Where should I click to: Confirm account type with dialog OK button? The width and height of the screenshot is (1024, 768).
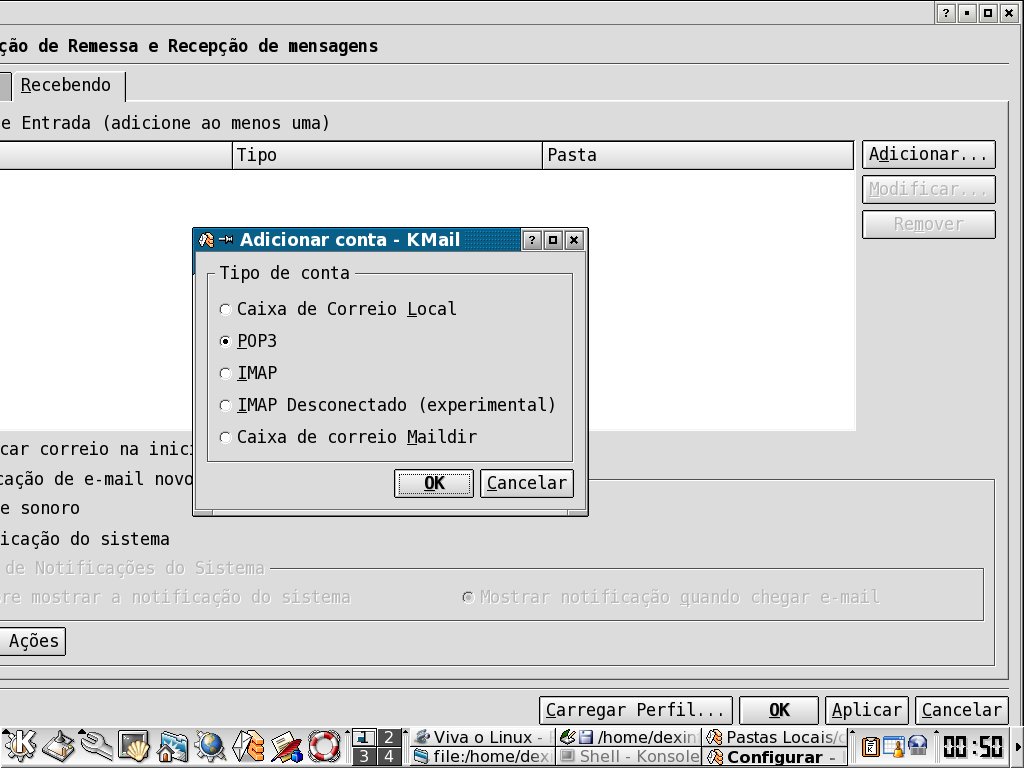[434, 483]
